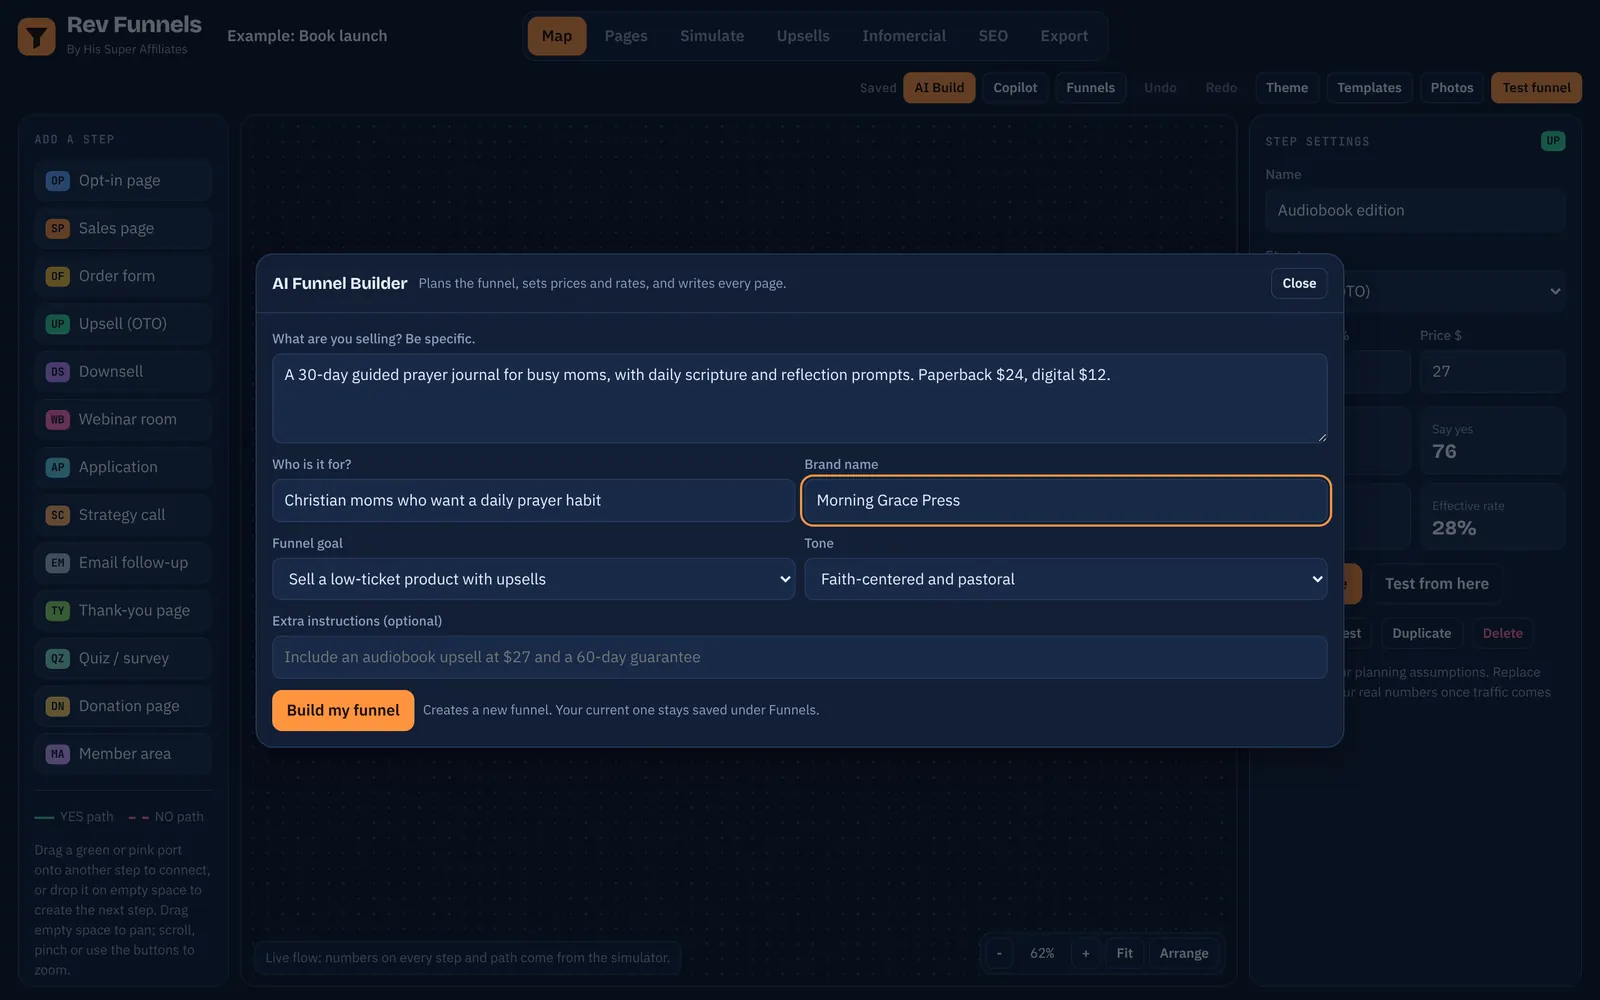Open the Funnels list button
The height and width of the screenshot is (1000, 1600).
pos(1090,88)
